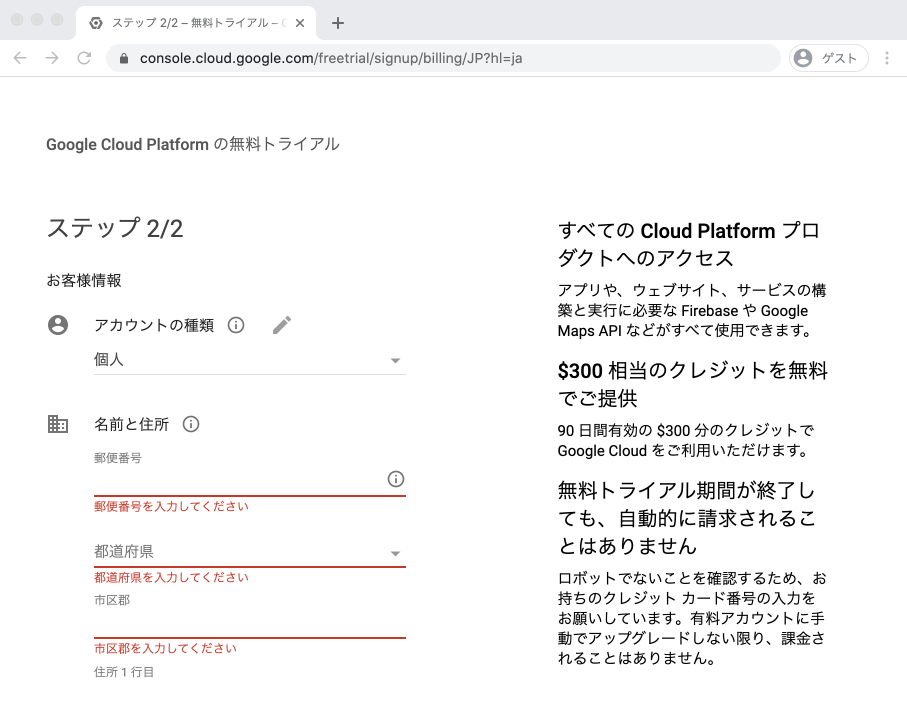Click the lock icon in the address bar
This screenshot has width=907, height=705.
(123, 58)
